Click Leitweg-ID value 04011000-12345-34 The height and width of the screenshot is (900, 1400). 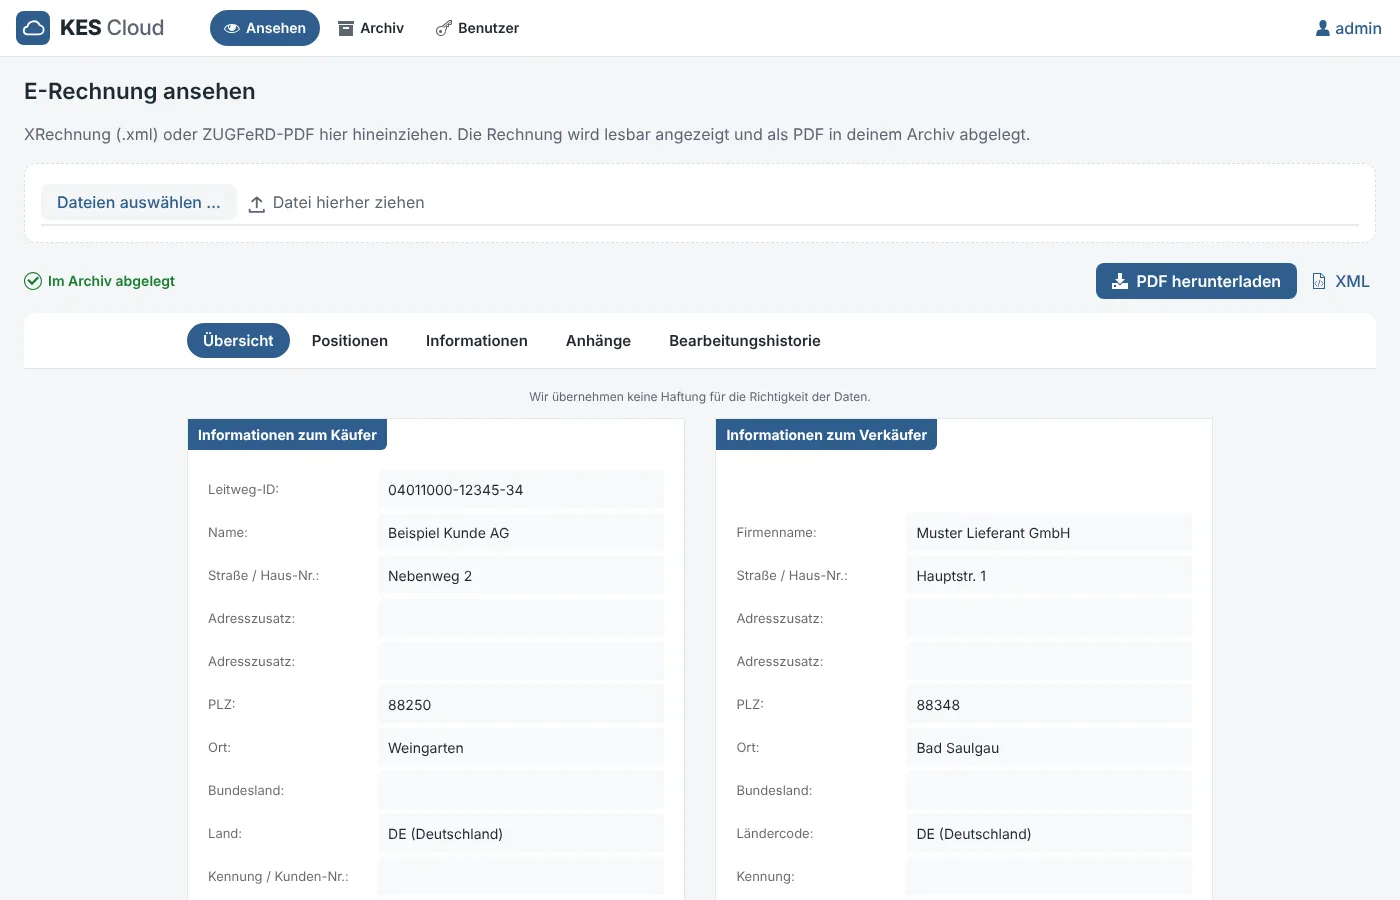[521, 490]
